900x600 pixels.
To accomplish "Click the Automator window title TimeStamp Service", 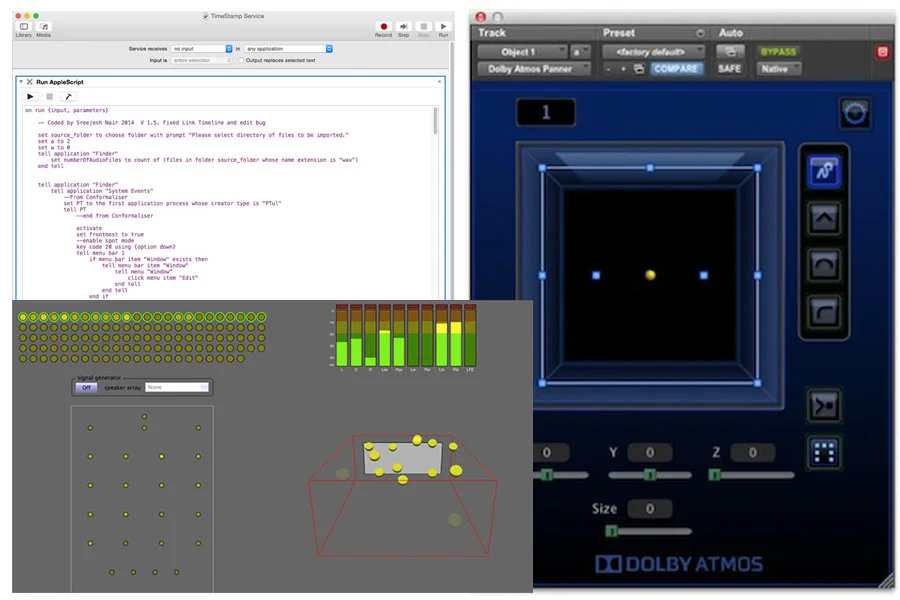I will pyautogui.click(x=237, y=16).
